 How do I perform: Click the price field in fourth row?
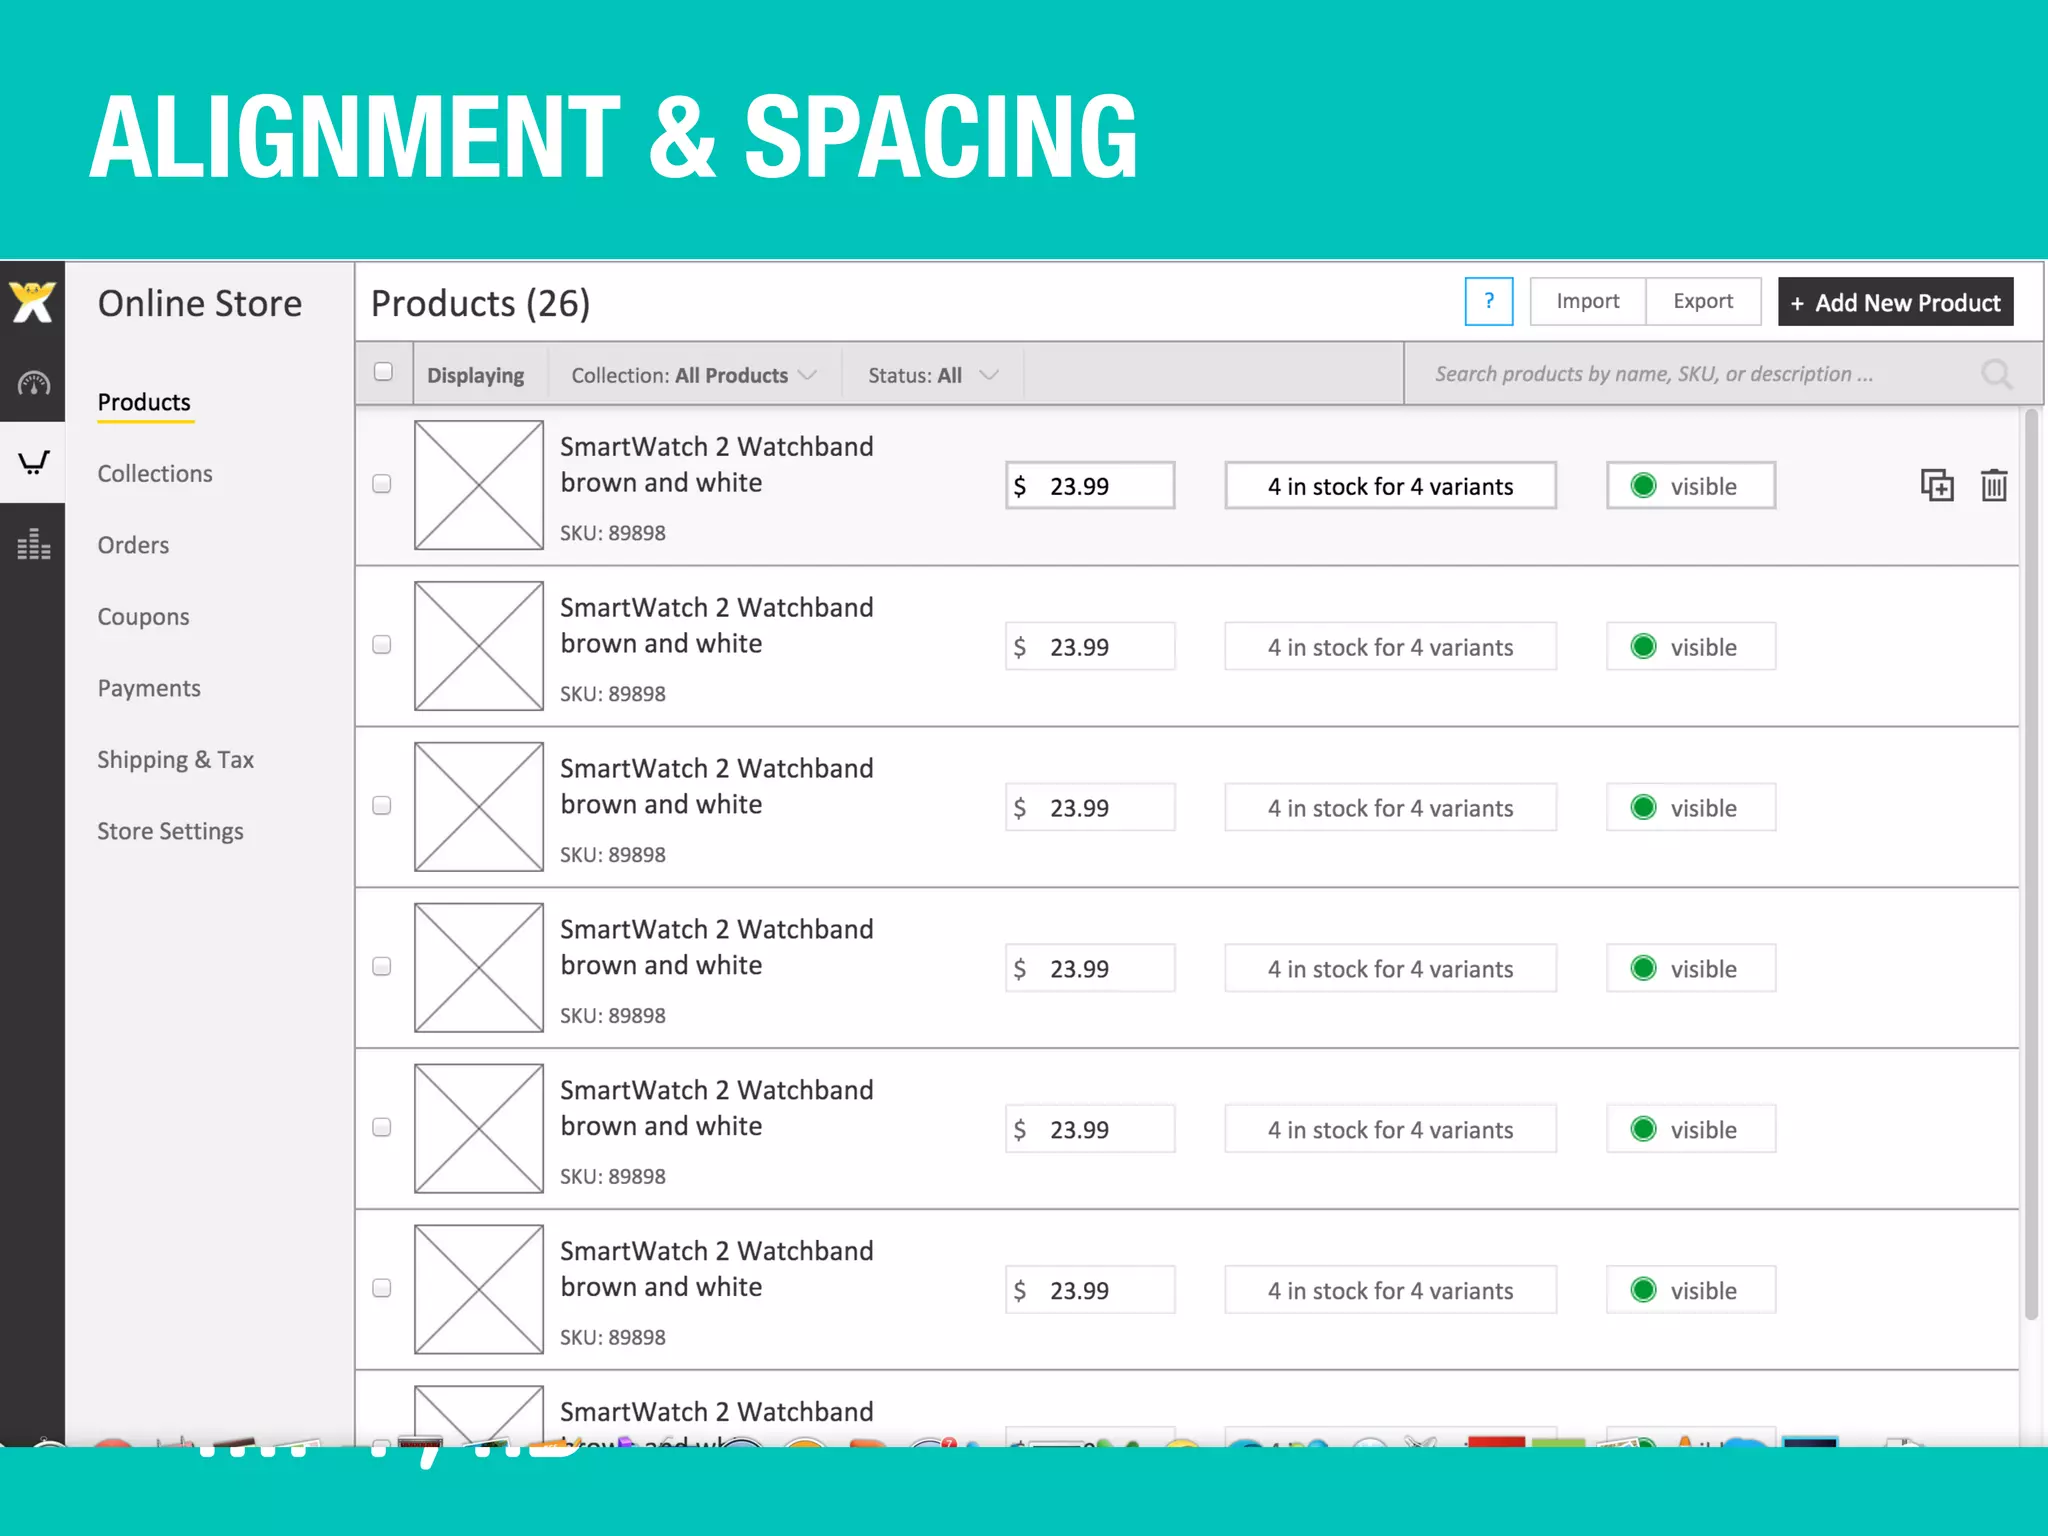(x=1090, y=968)
